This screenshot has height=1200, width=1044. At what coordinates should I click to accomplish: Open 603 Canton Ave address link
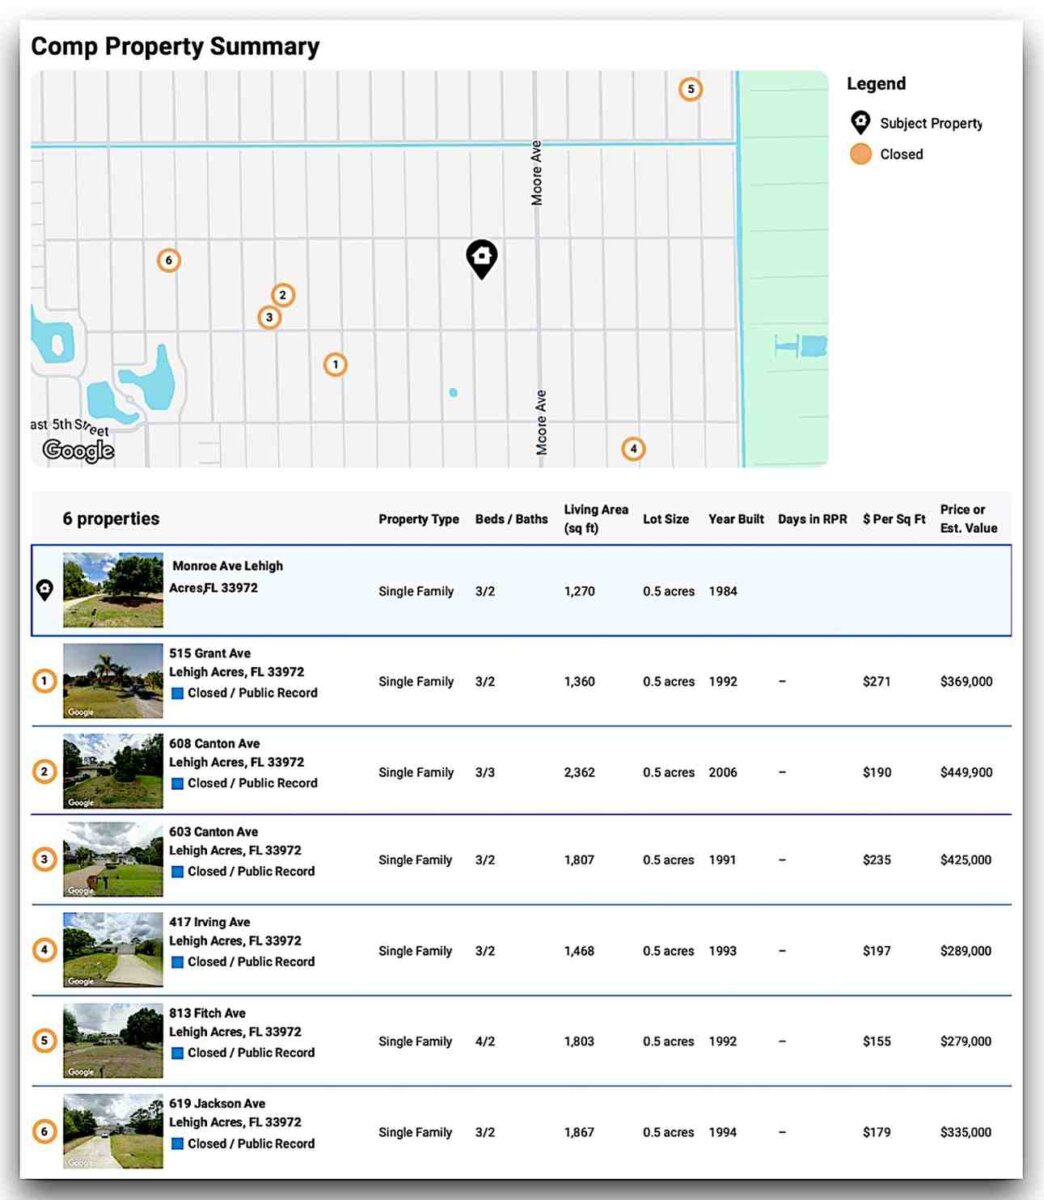click(x=213, y=832)
